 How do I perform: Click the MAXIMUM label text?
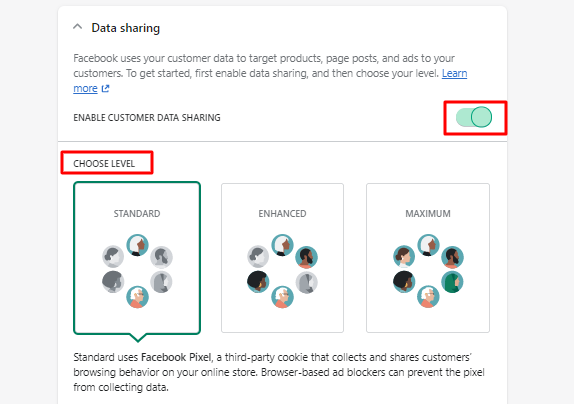coord(428,214)
